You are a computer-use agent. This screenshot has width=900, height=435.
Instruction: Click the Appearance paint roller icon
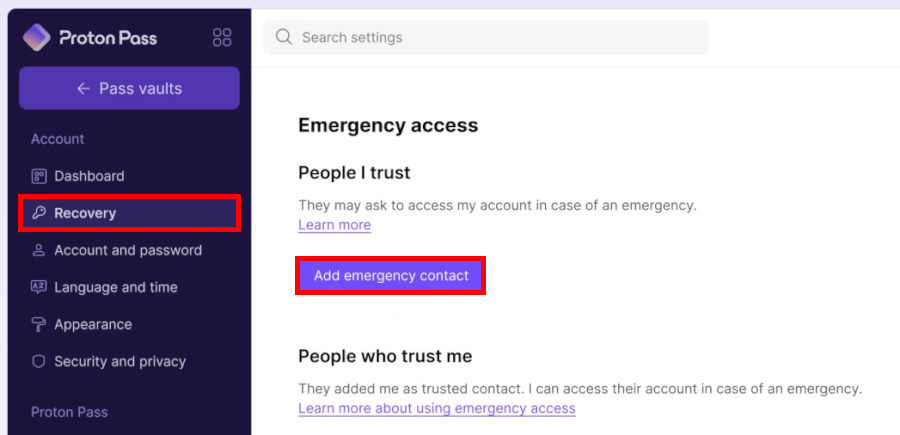(x=39, y=324)
